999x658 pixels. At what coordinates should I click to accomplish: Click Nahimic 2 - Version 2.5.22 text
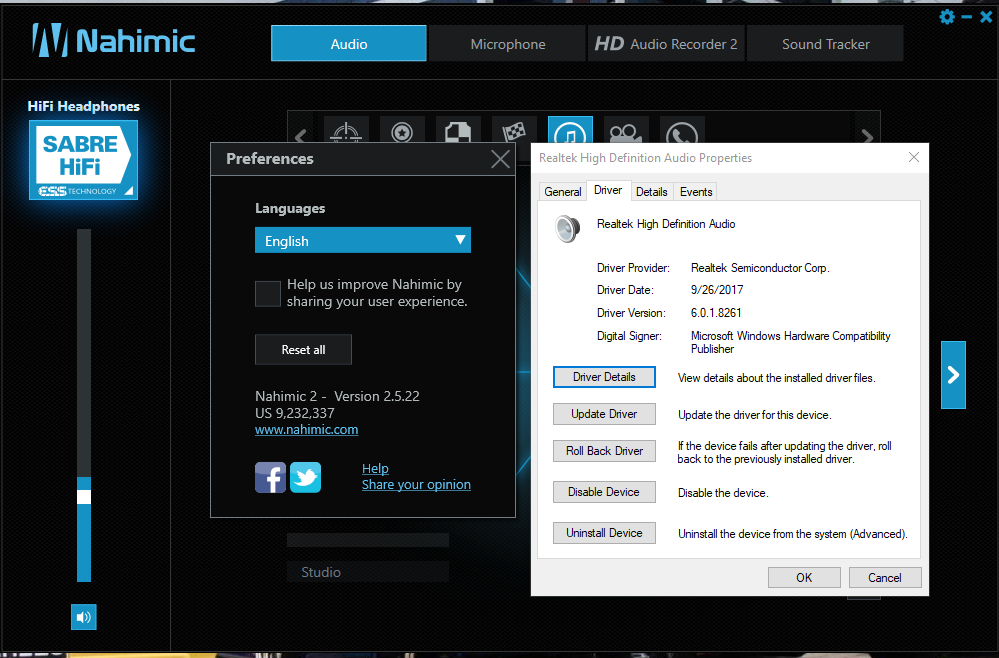pyautogui.click(x=337, y=396)
